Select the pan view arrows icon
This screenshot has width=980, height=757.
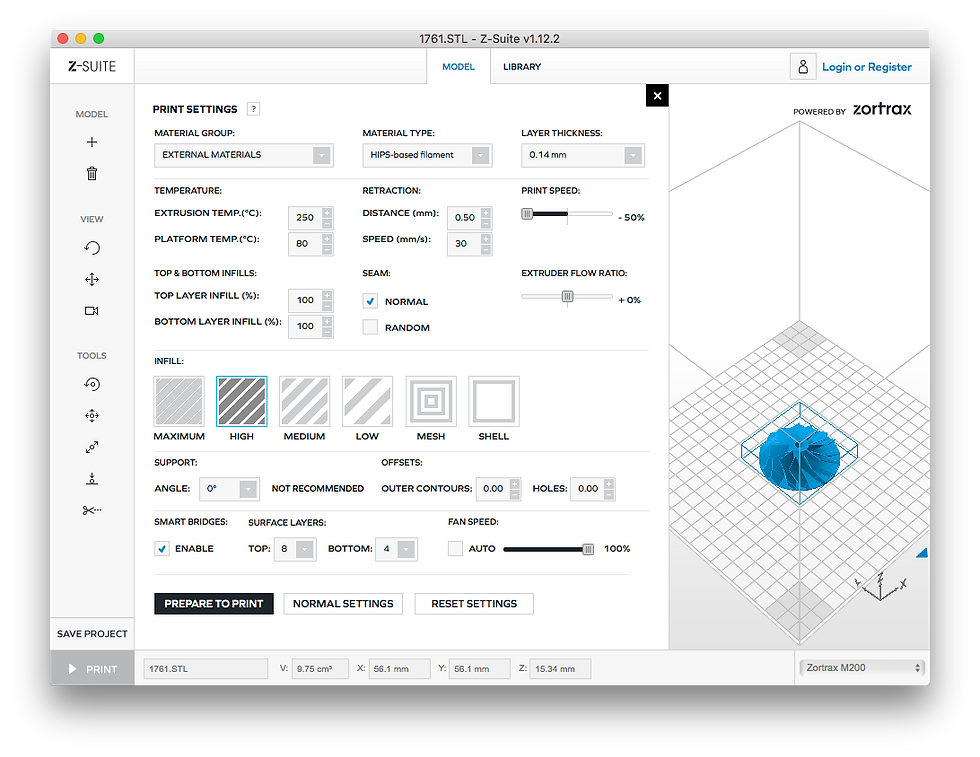(92, 279)
